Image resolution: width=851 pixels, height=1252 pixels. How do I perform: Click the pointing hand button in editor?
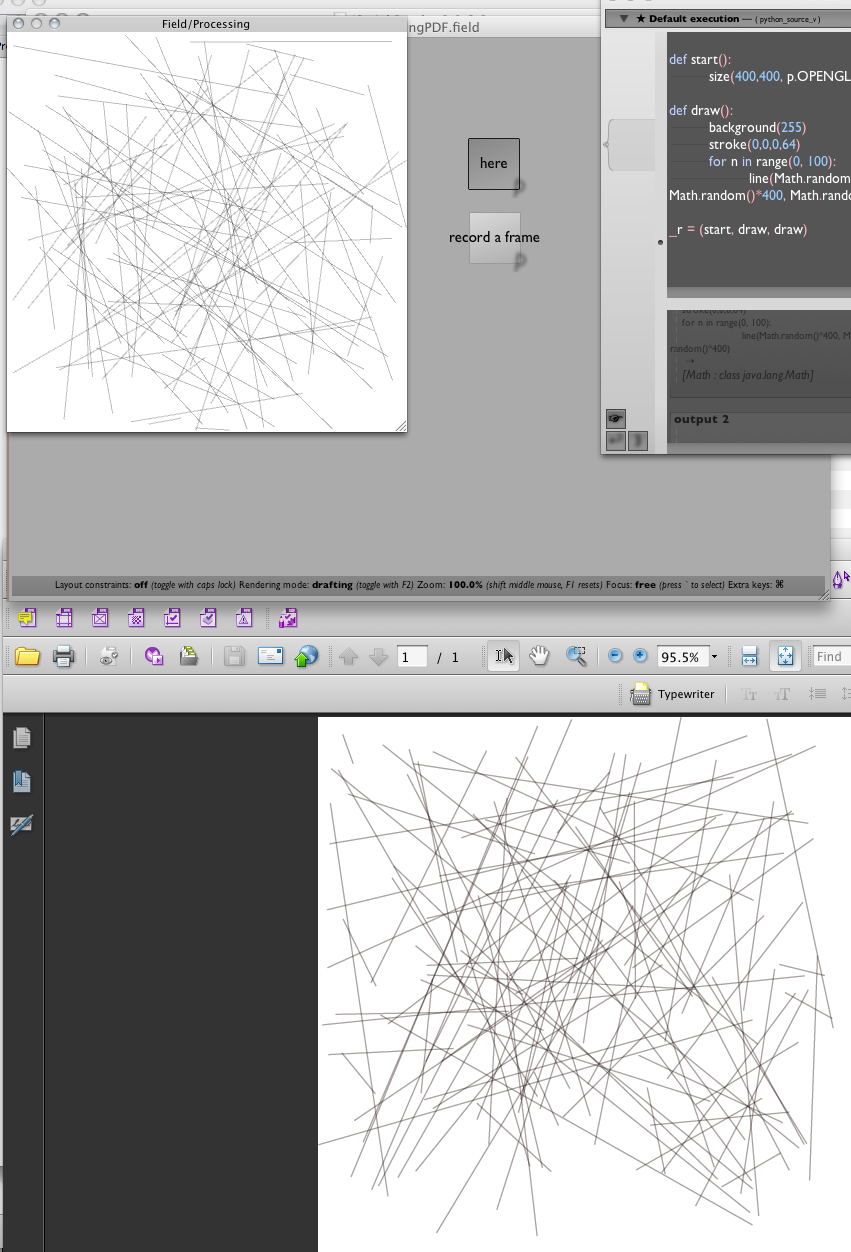tap(615, 419)
